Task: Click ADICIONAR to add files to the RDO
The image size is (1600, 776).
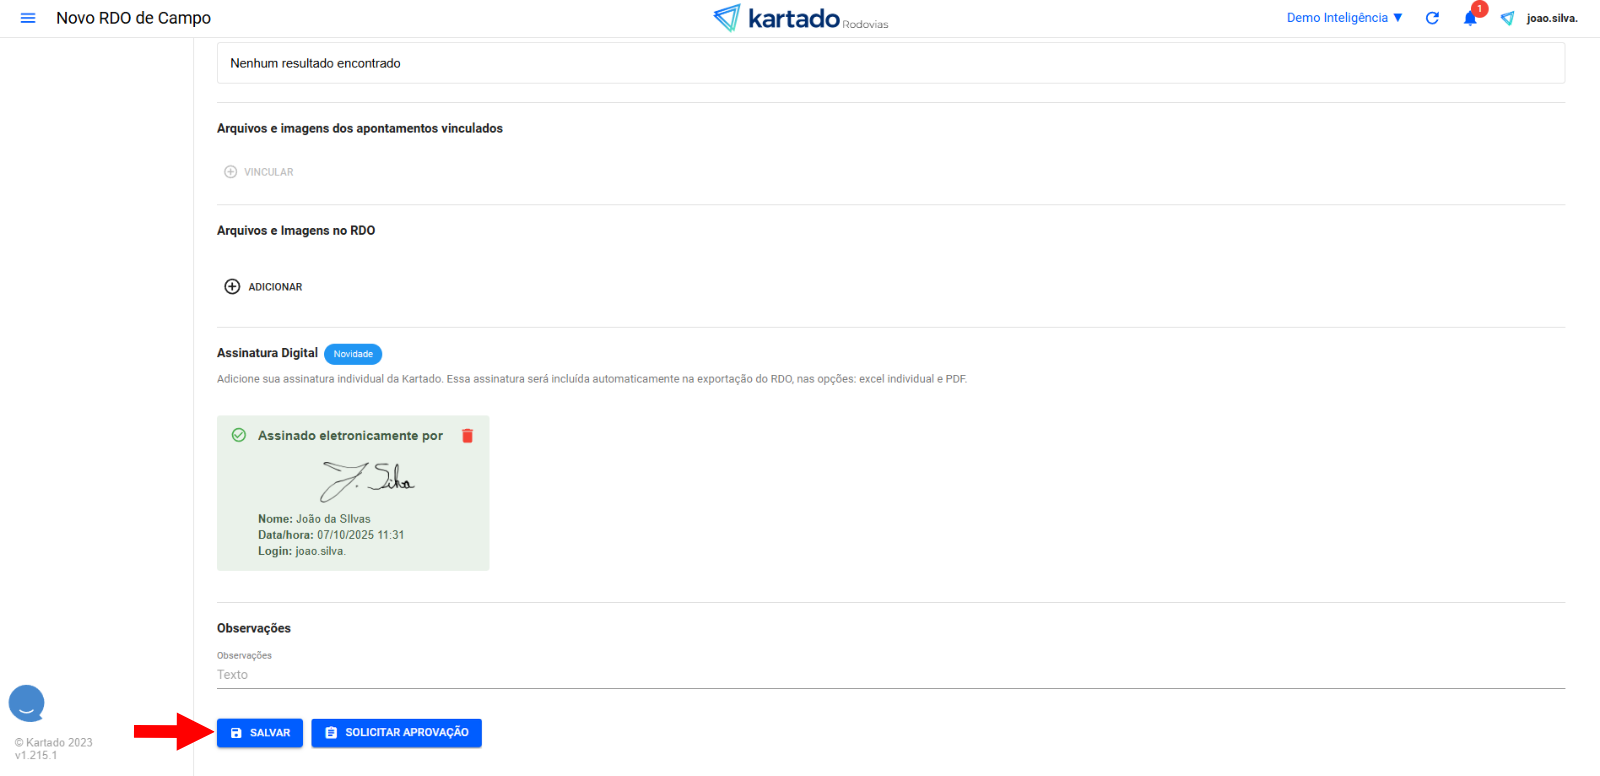Action: [264, 287]
